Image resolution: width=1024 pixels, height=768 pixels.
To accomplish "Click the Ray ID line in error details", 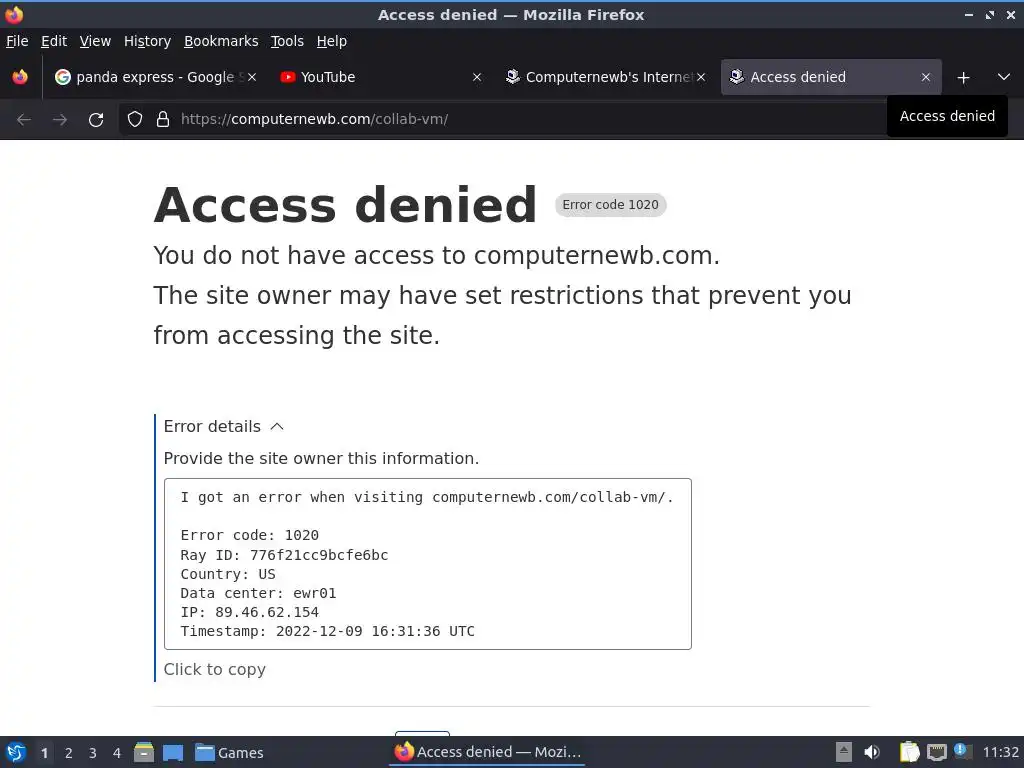I will click(x=284, y=555).
